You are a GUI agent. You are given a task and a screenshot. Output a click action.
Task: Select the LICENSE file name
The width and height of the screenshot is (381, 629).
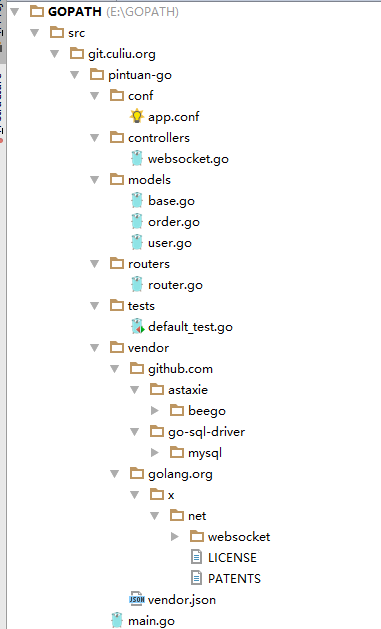tap(232, 558)
